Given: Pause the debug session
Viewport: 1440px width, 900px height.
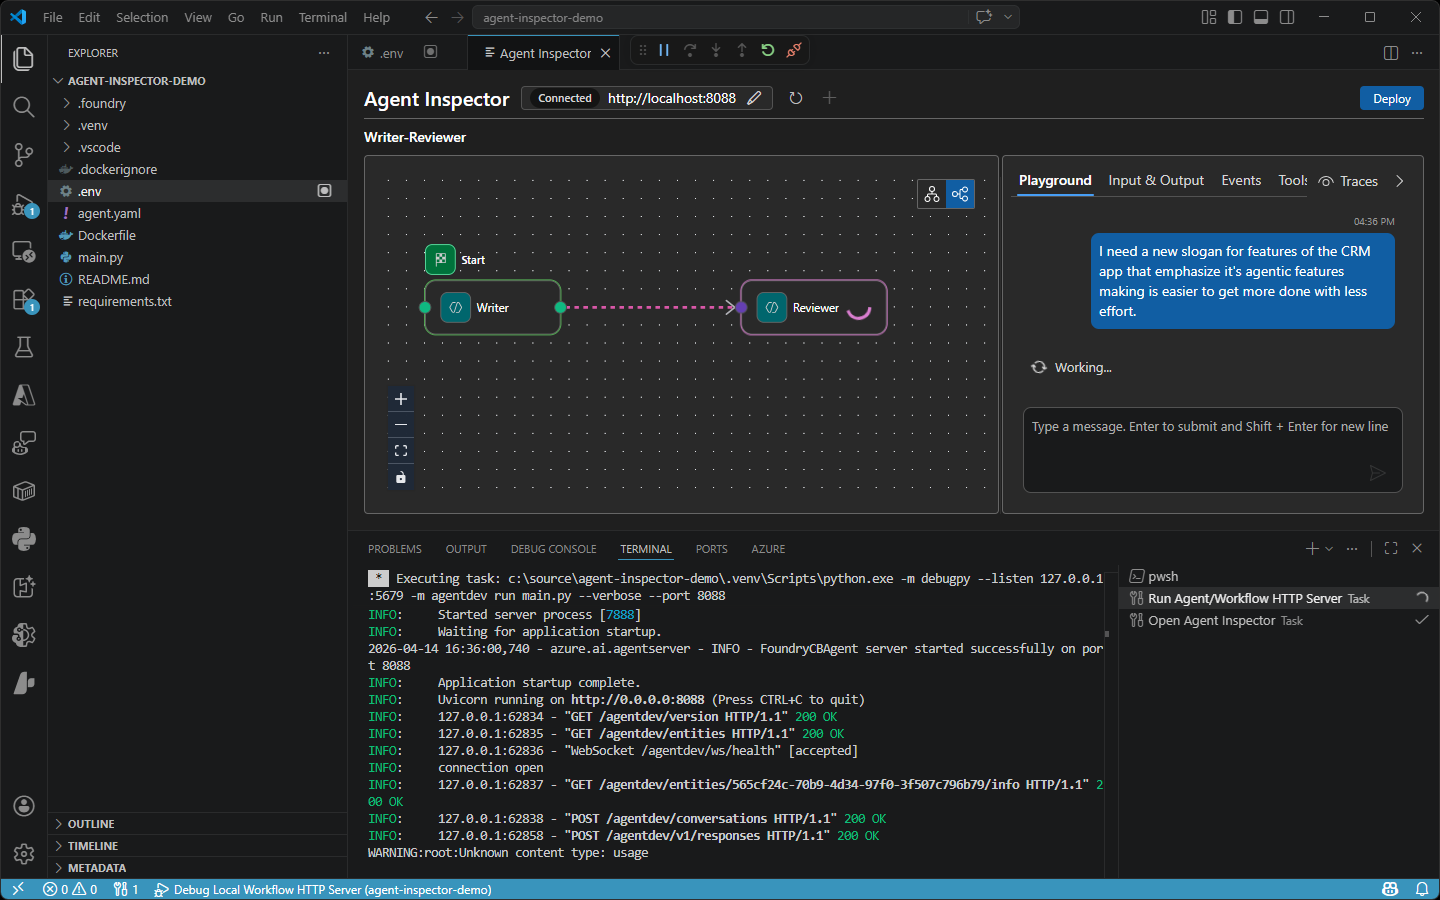Looking at the screenshot, I should 663,51.
